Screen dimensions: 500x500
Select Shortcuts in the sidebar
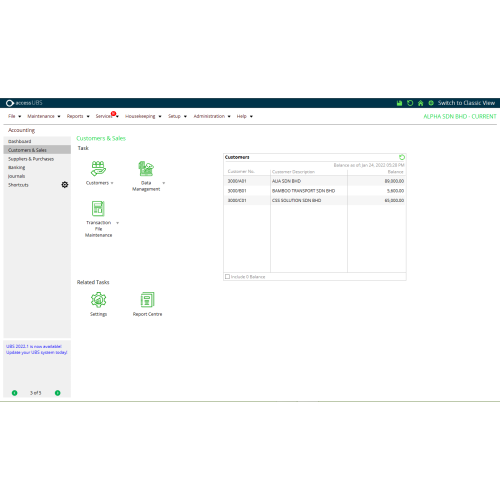click(x=18, y=185)
